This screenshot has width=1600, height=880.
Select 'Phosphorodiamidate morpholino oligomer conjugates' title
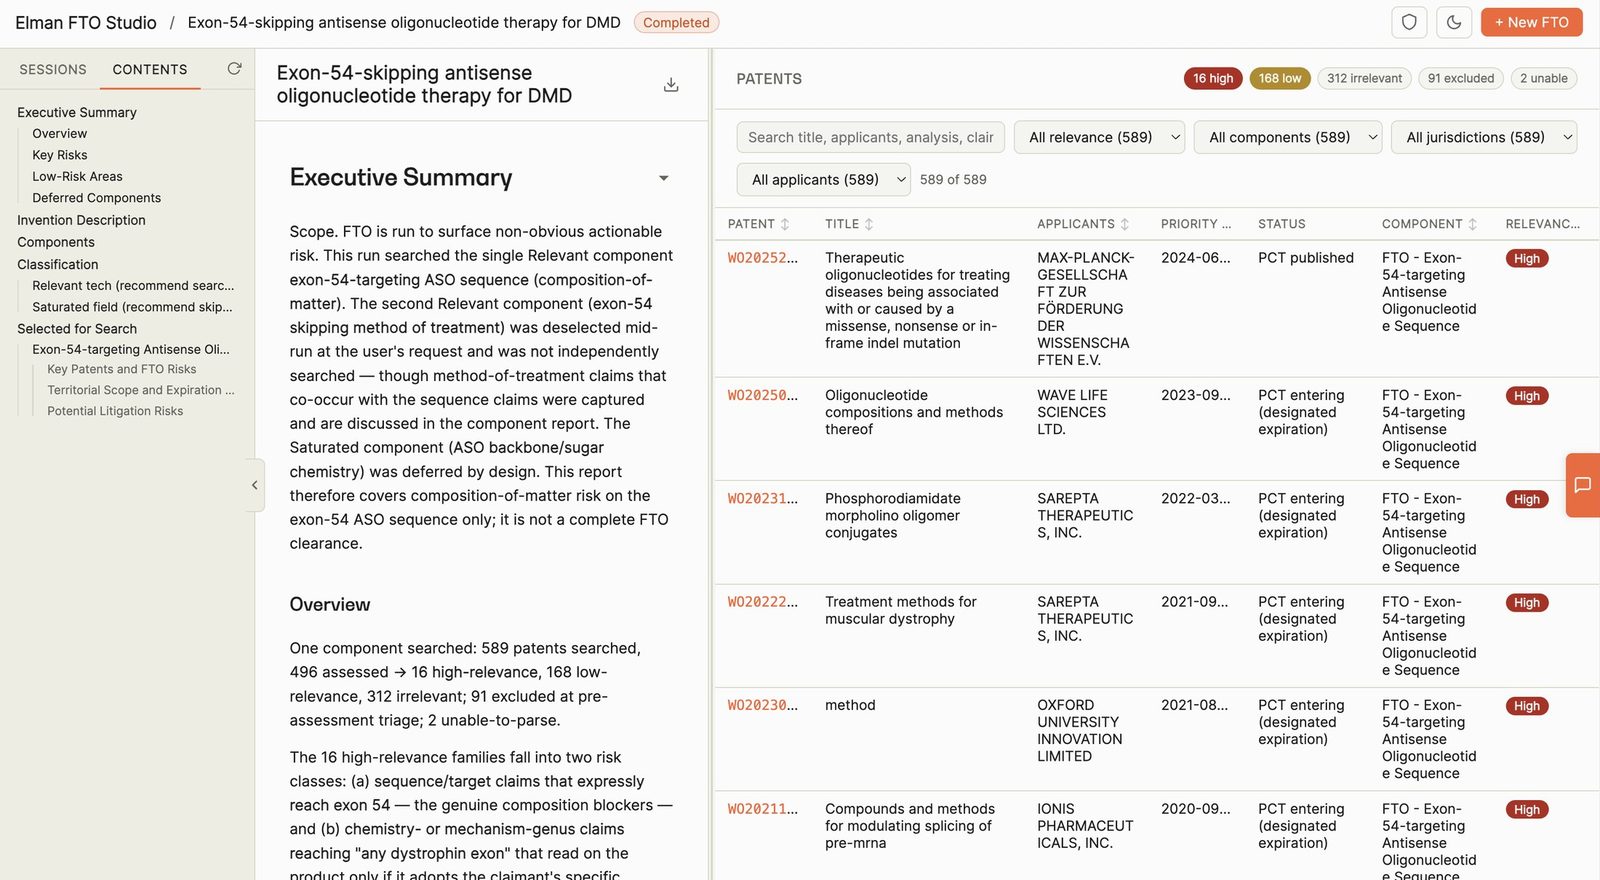pos(892,515)
